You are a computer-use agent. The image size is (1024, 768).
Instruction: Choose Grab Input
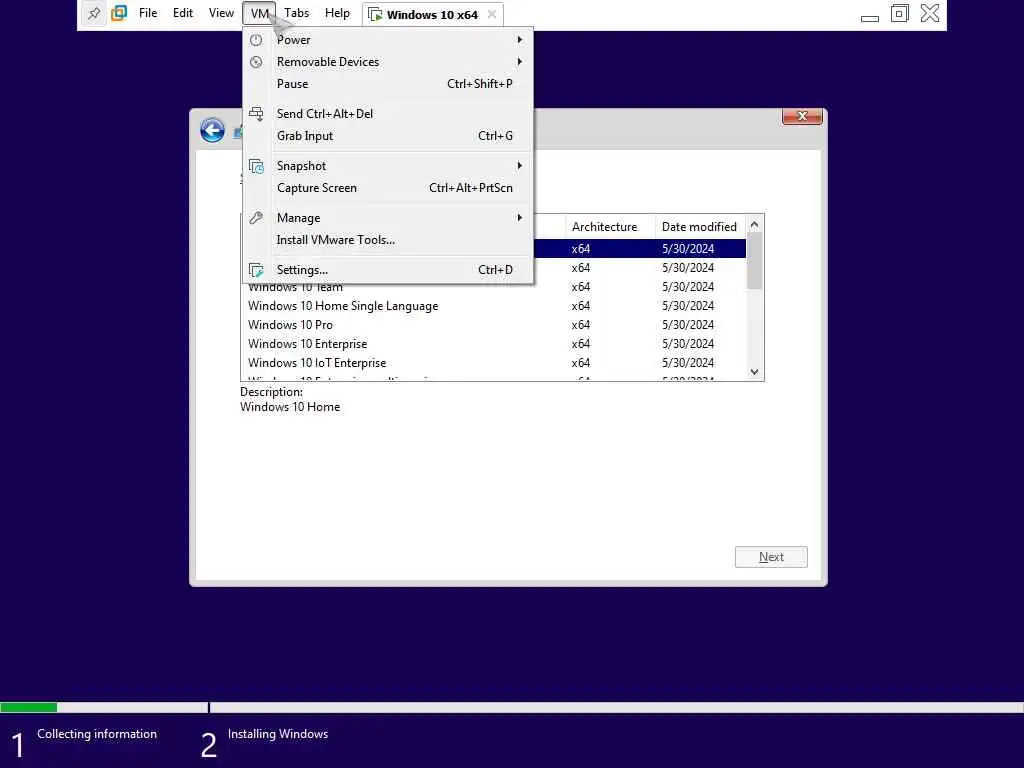click(388, 136)
